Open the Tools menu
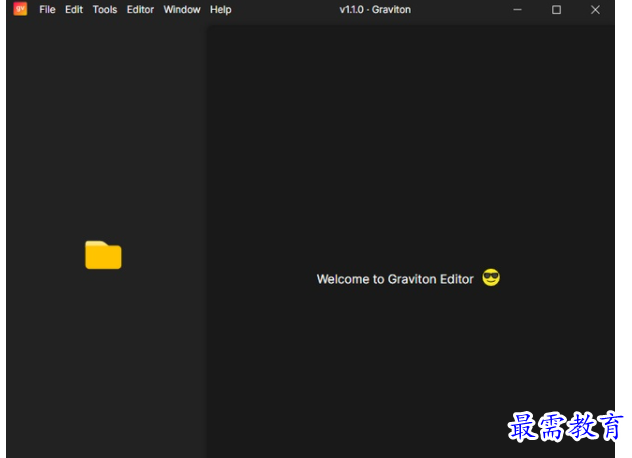632x458 pixels. pos(105,10)
